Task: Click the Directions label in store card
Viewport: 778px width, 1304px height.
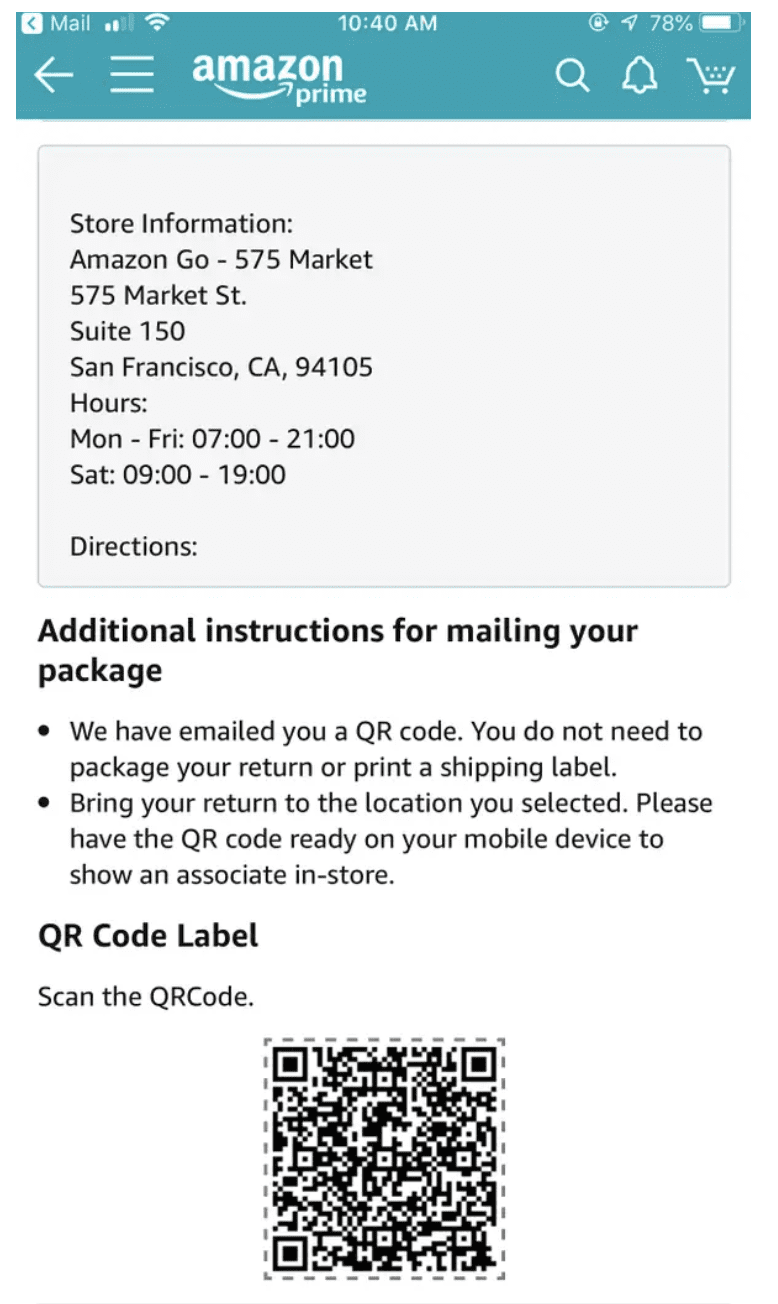Action: (x=134, y=546)
